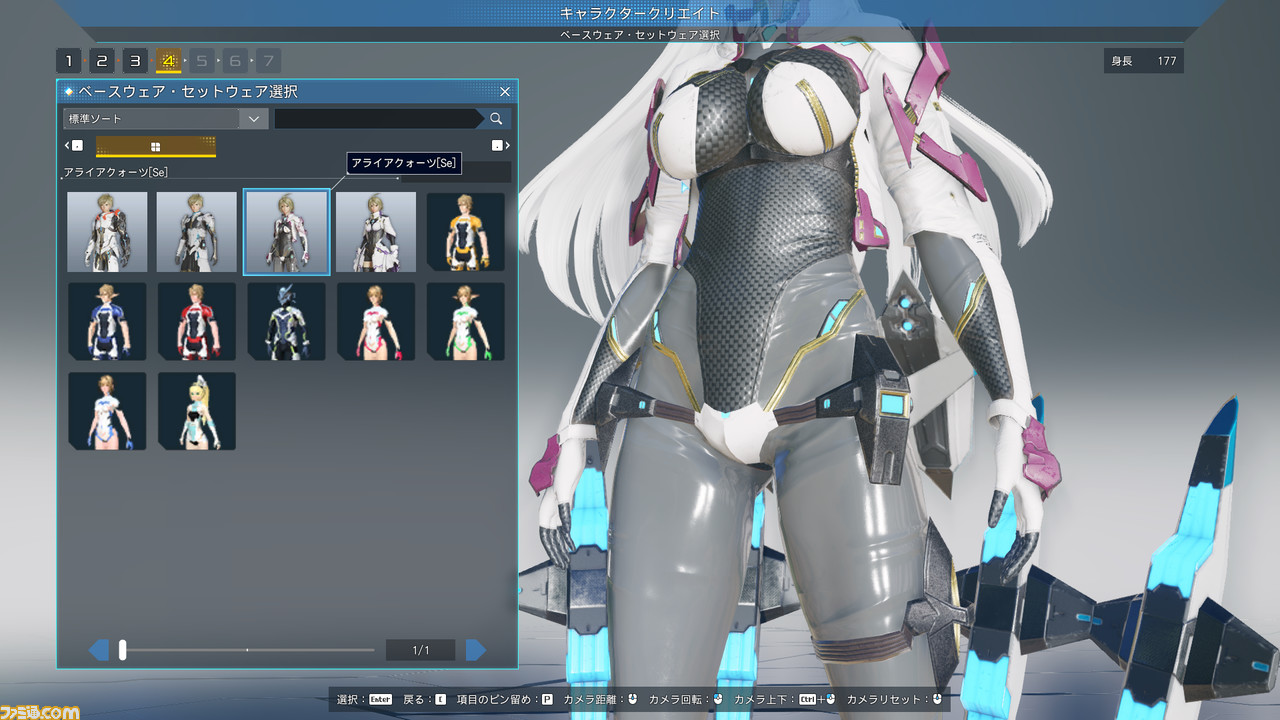Choose the blue male basewear thumbnail
Image resolution: width=1280 pixels, height=720 pixels.
point(107,321)
